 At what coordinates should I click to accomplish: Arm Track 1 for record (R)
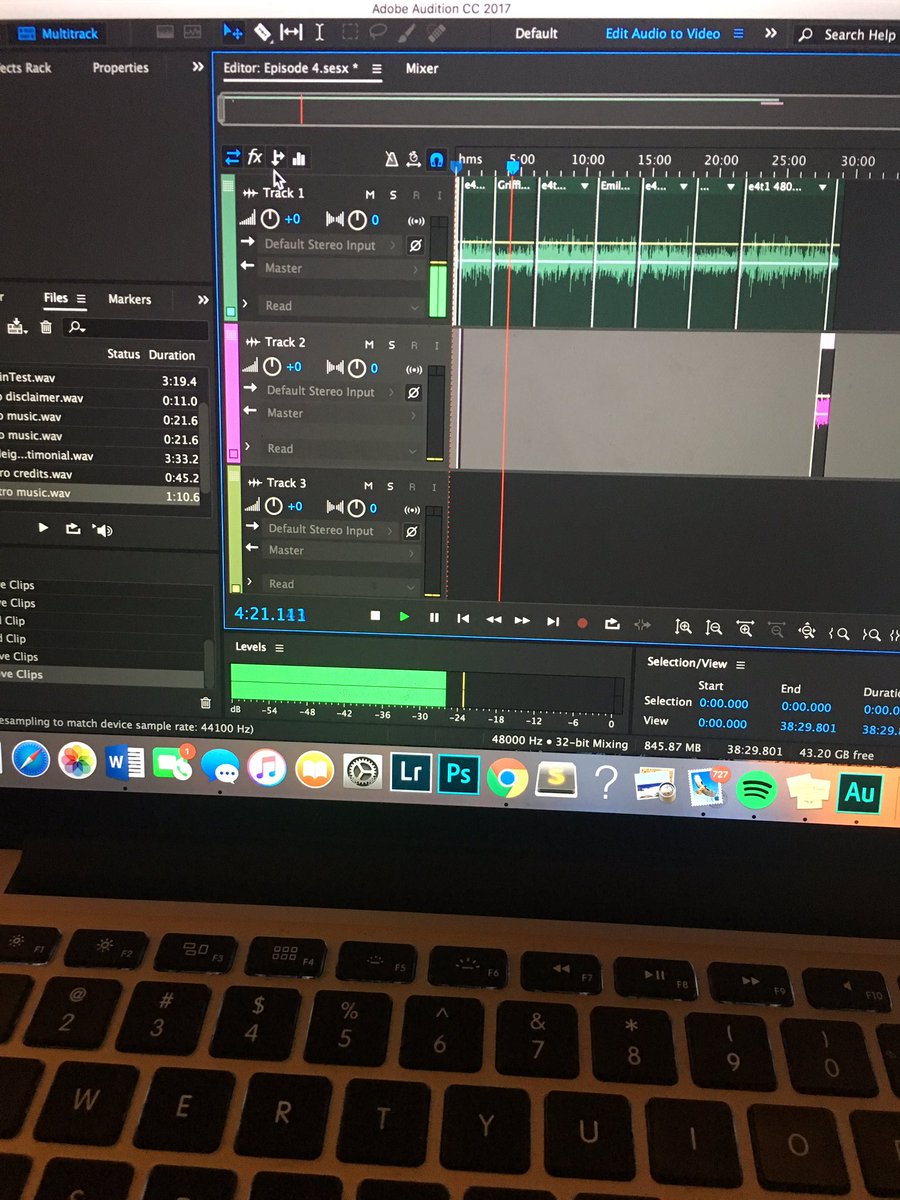tap(416, 196)
